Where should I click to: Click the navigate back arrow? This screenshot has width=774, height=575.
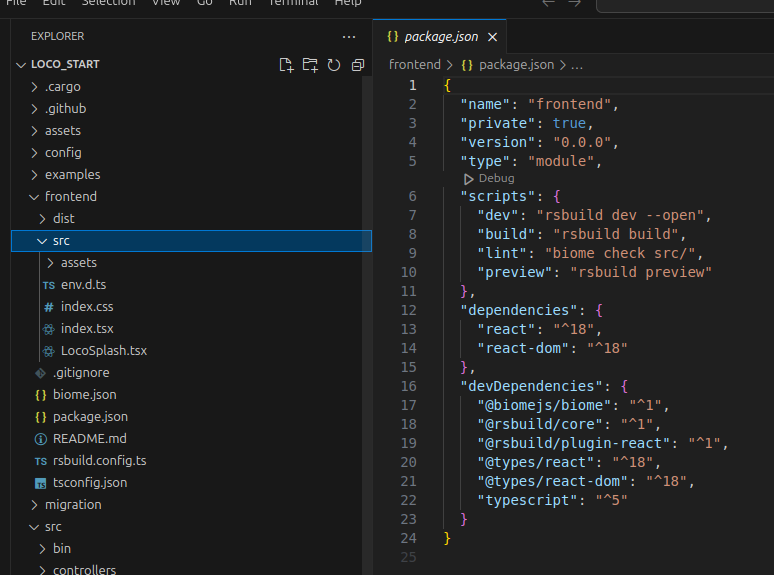548,3
